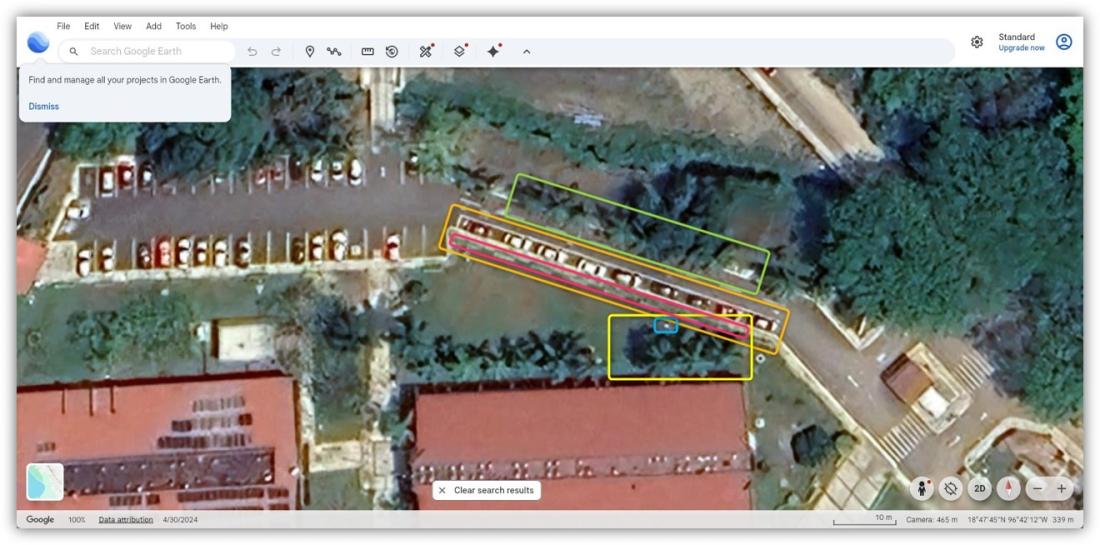Open the File menu
This screenshot has width=1100, height=545.
click(64, 26)
